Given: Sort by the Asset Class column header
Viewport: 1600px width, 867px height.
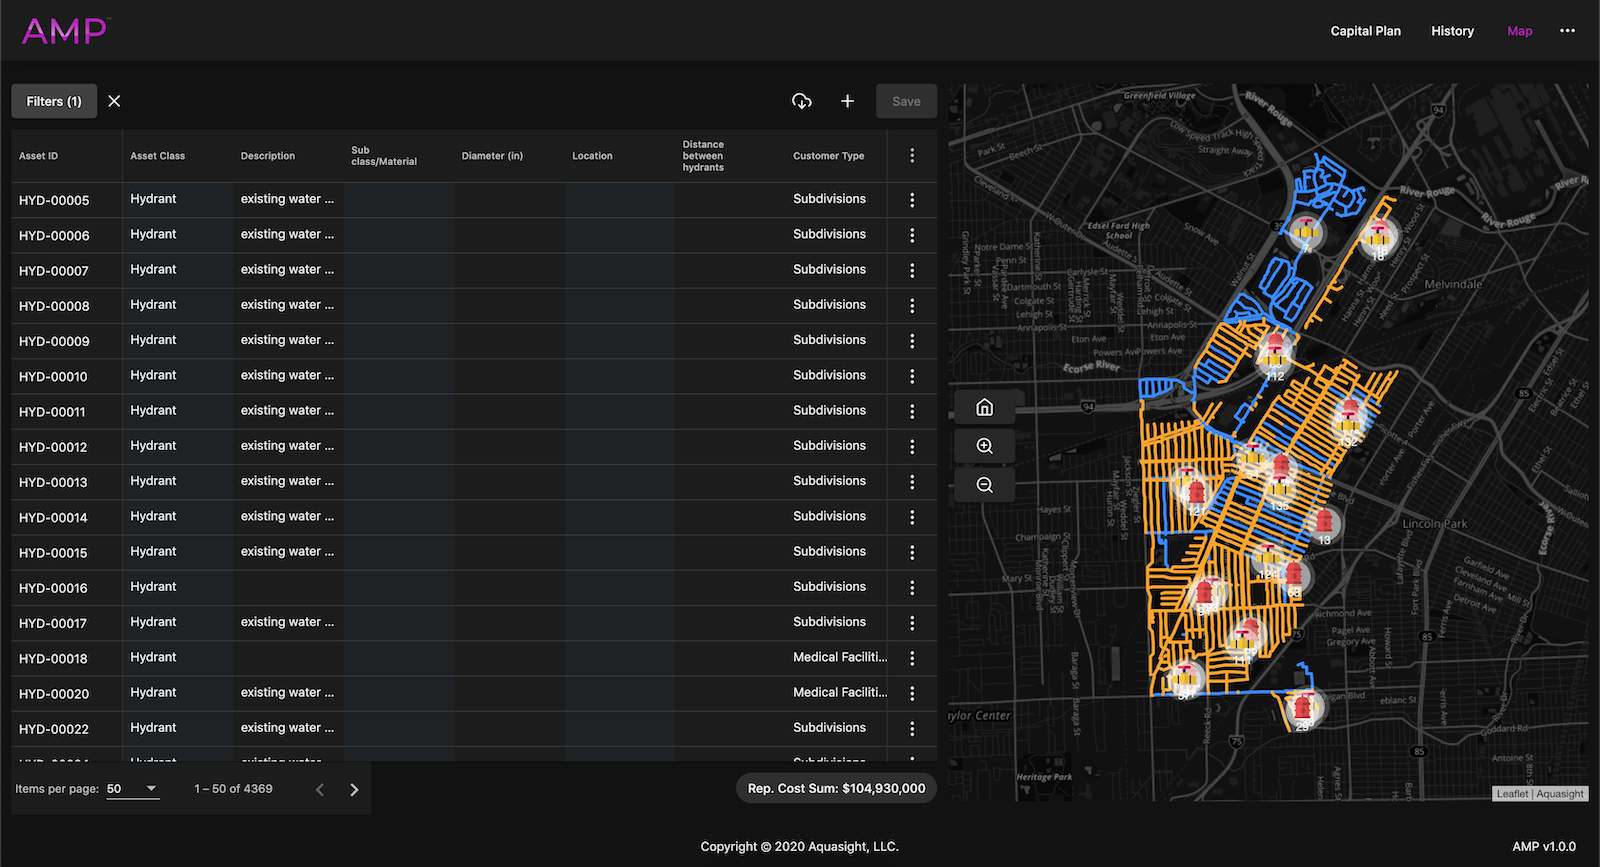Looking at the screenshot, I should point(157,156).
